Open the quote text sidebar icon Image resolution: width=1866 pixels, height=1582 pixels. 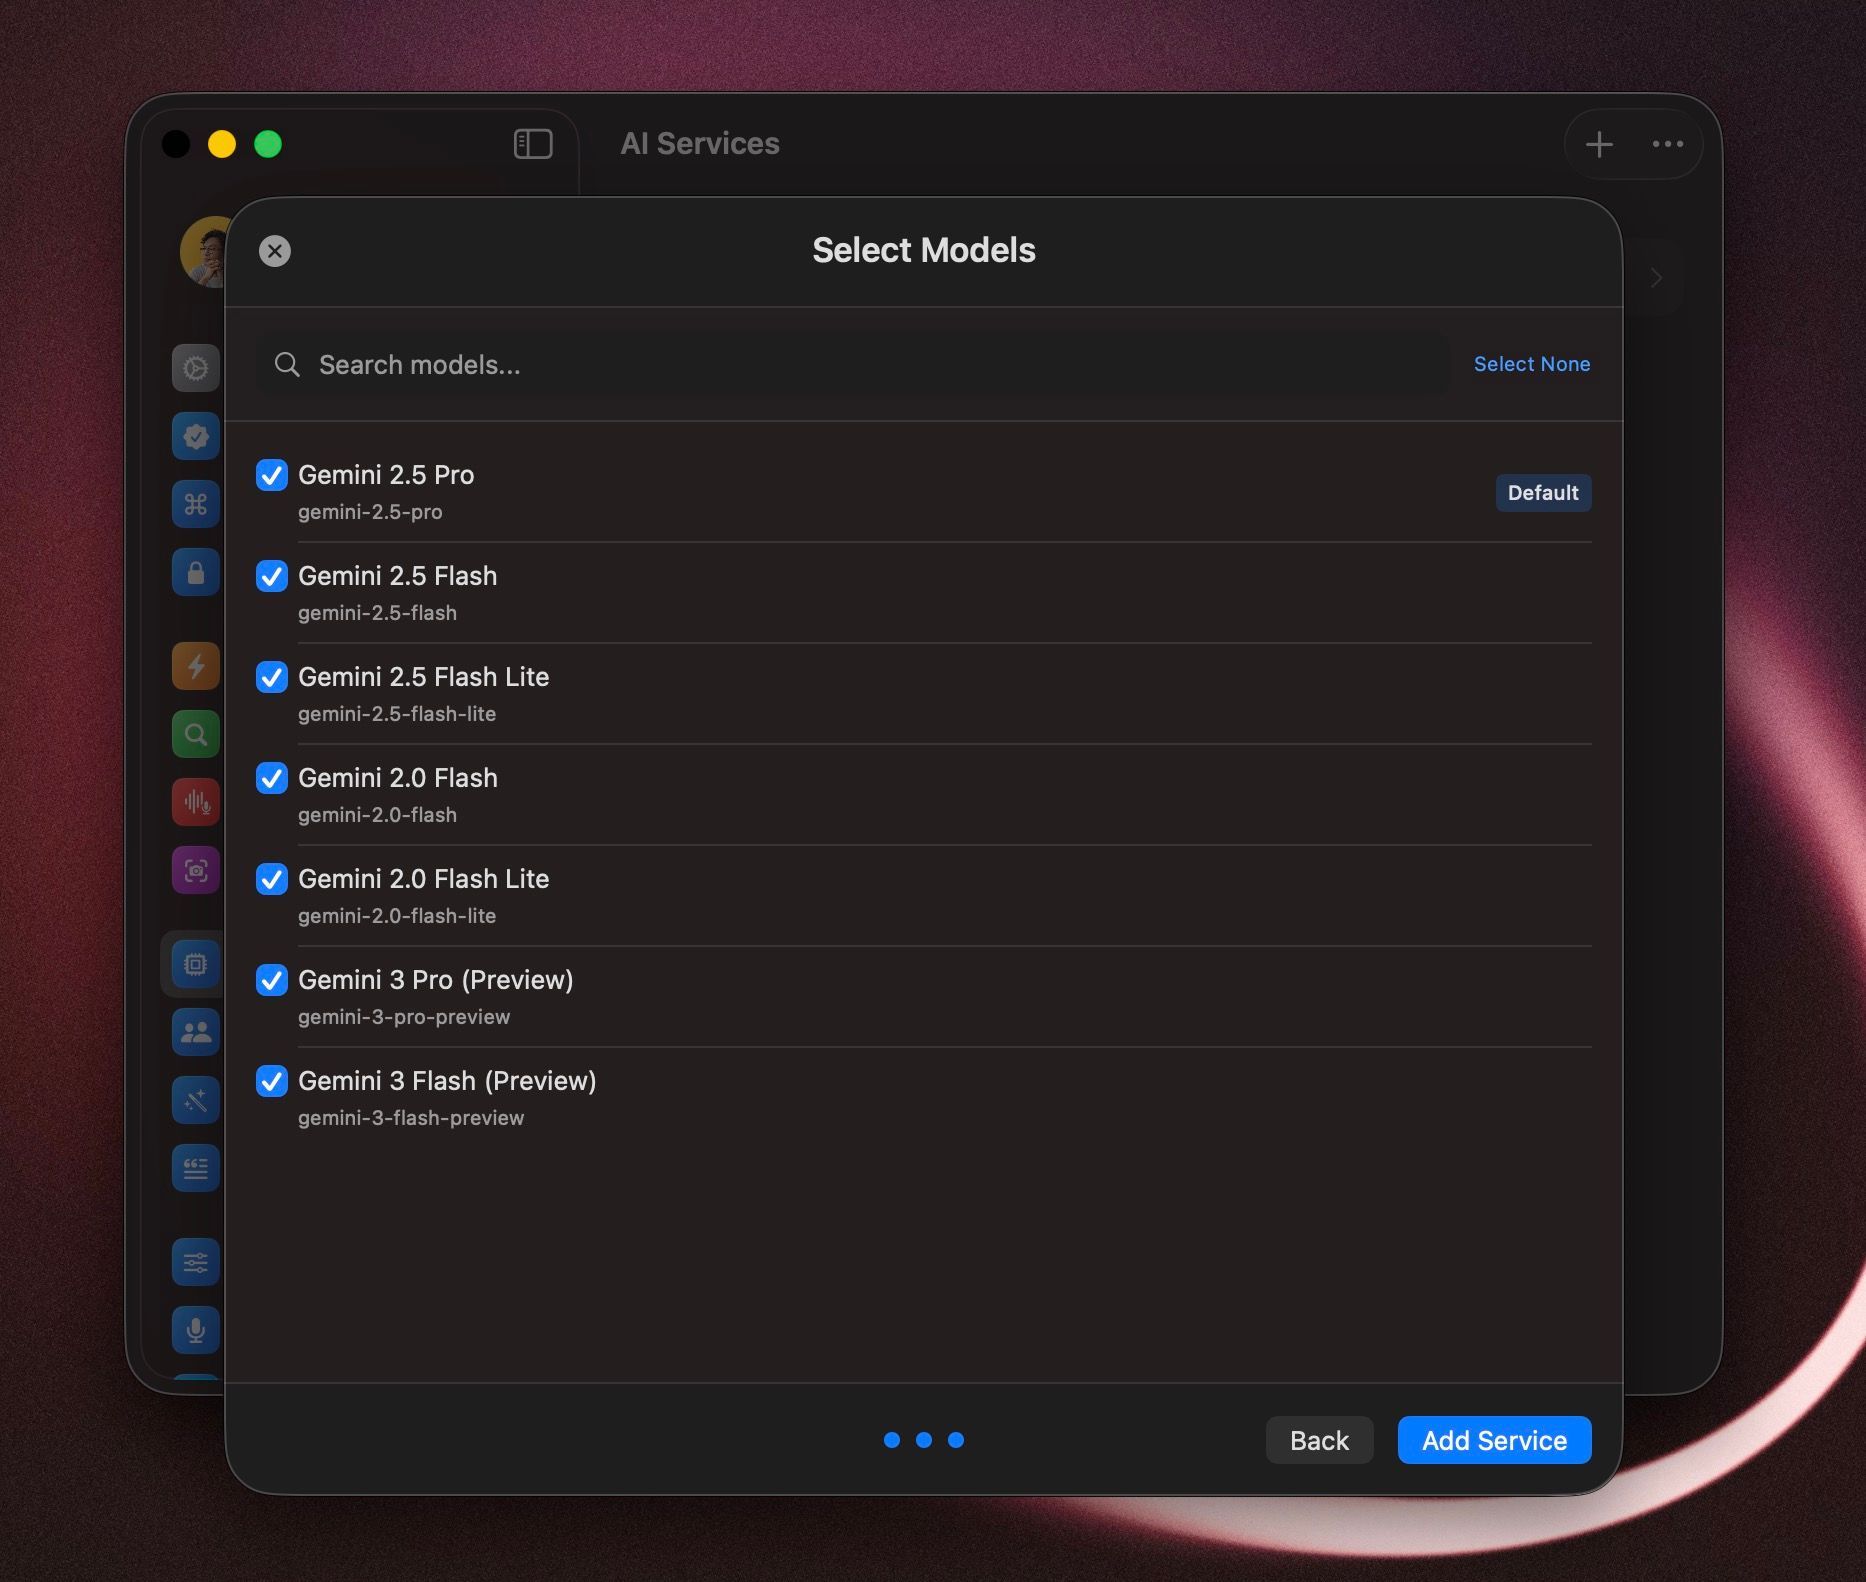click(196, 1168)
